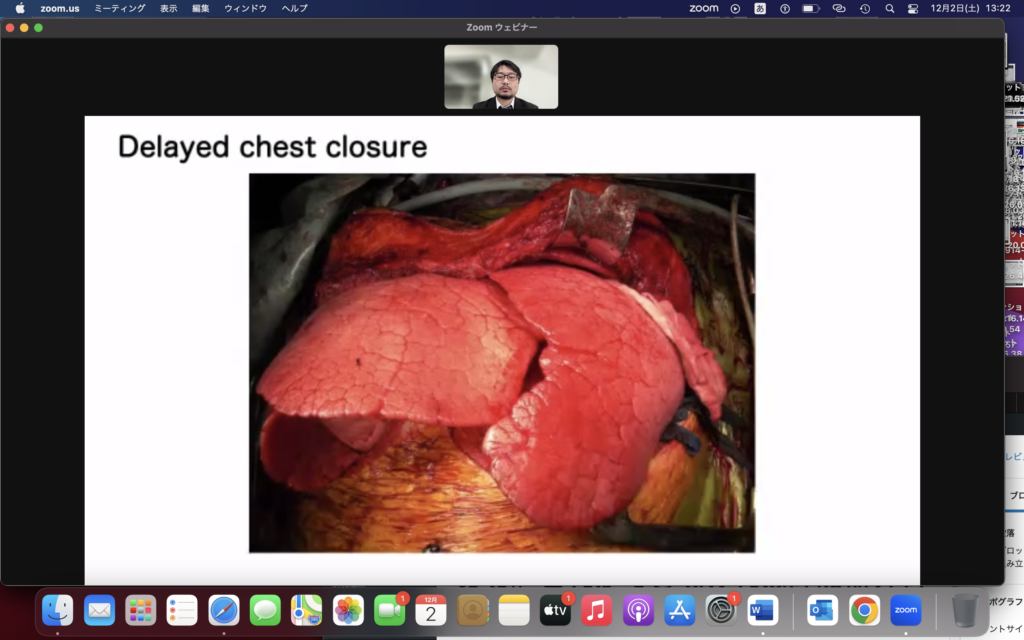Open the ヘルプ menu

click(294, 8)
